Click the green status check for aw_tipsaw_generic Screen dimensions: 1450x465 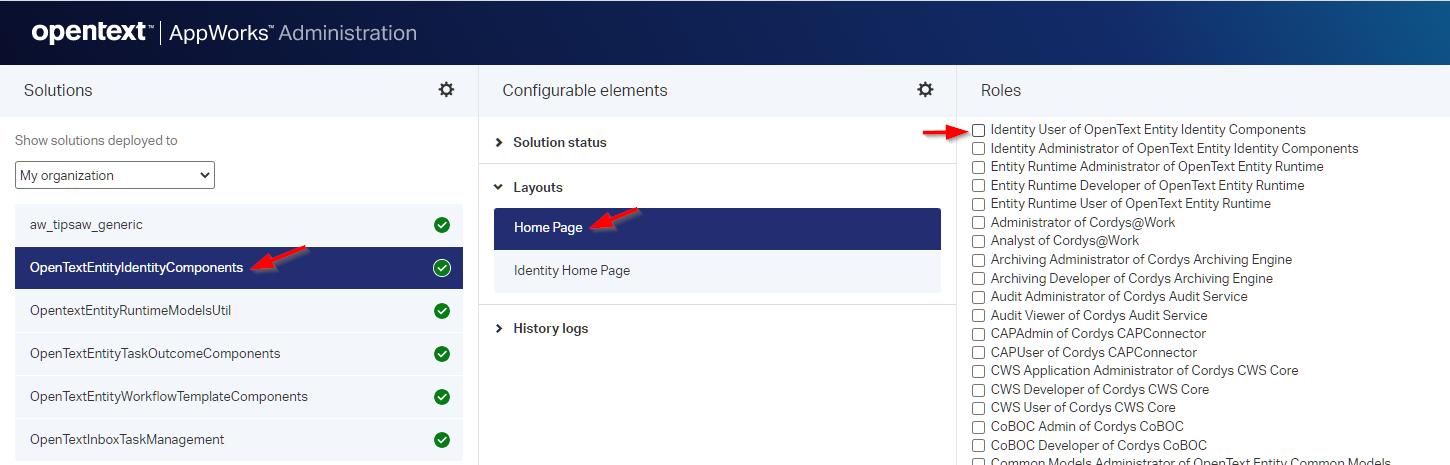[x=442, y=225]
